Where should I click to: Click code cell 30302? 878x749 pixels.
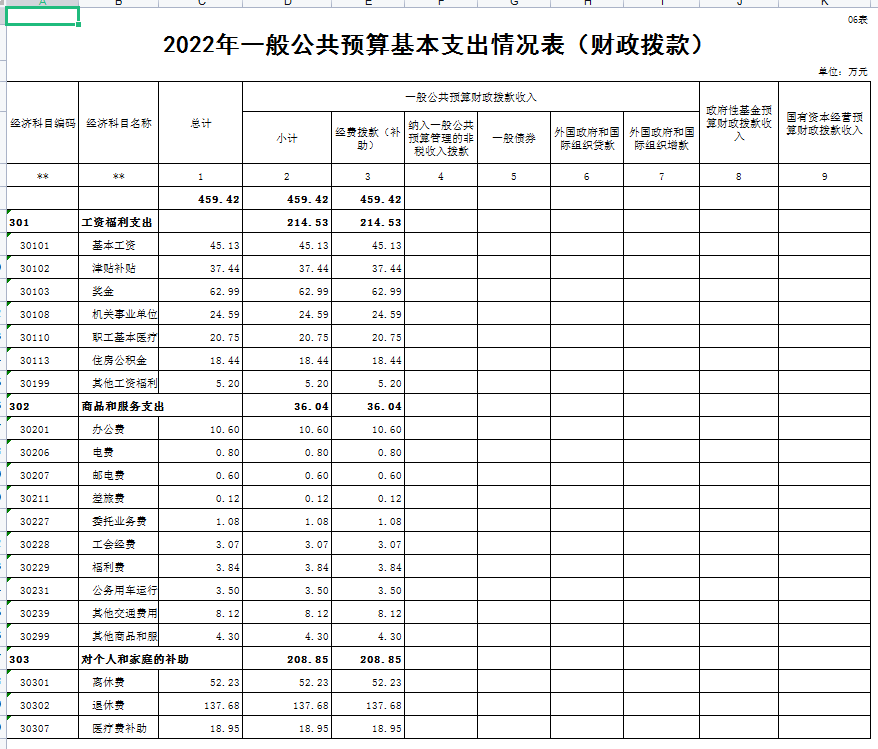(x=43, y=705)
